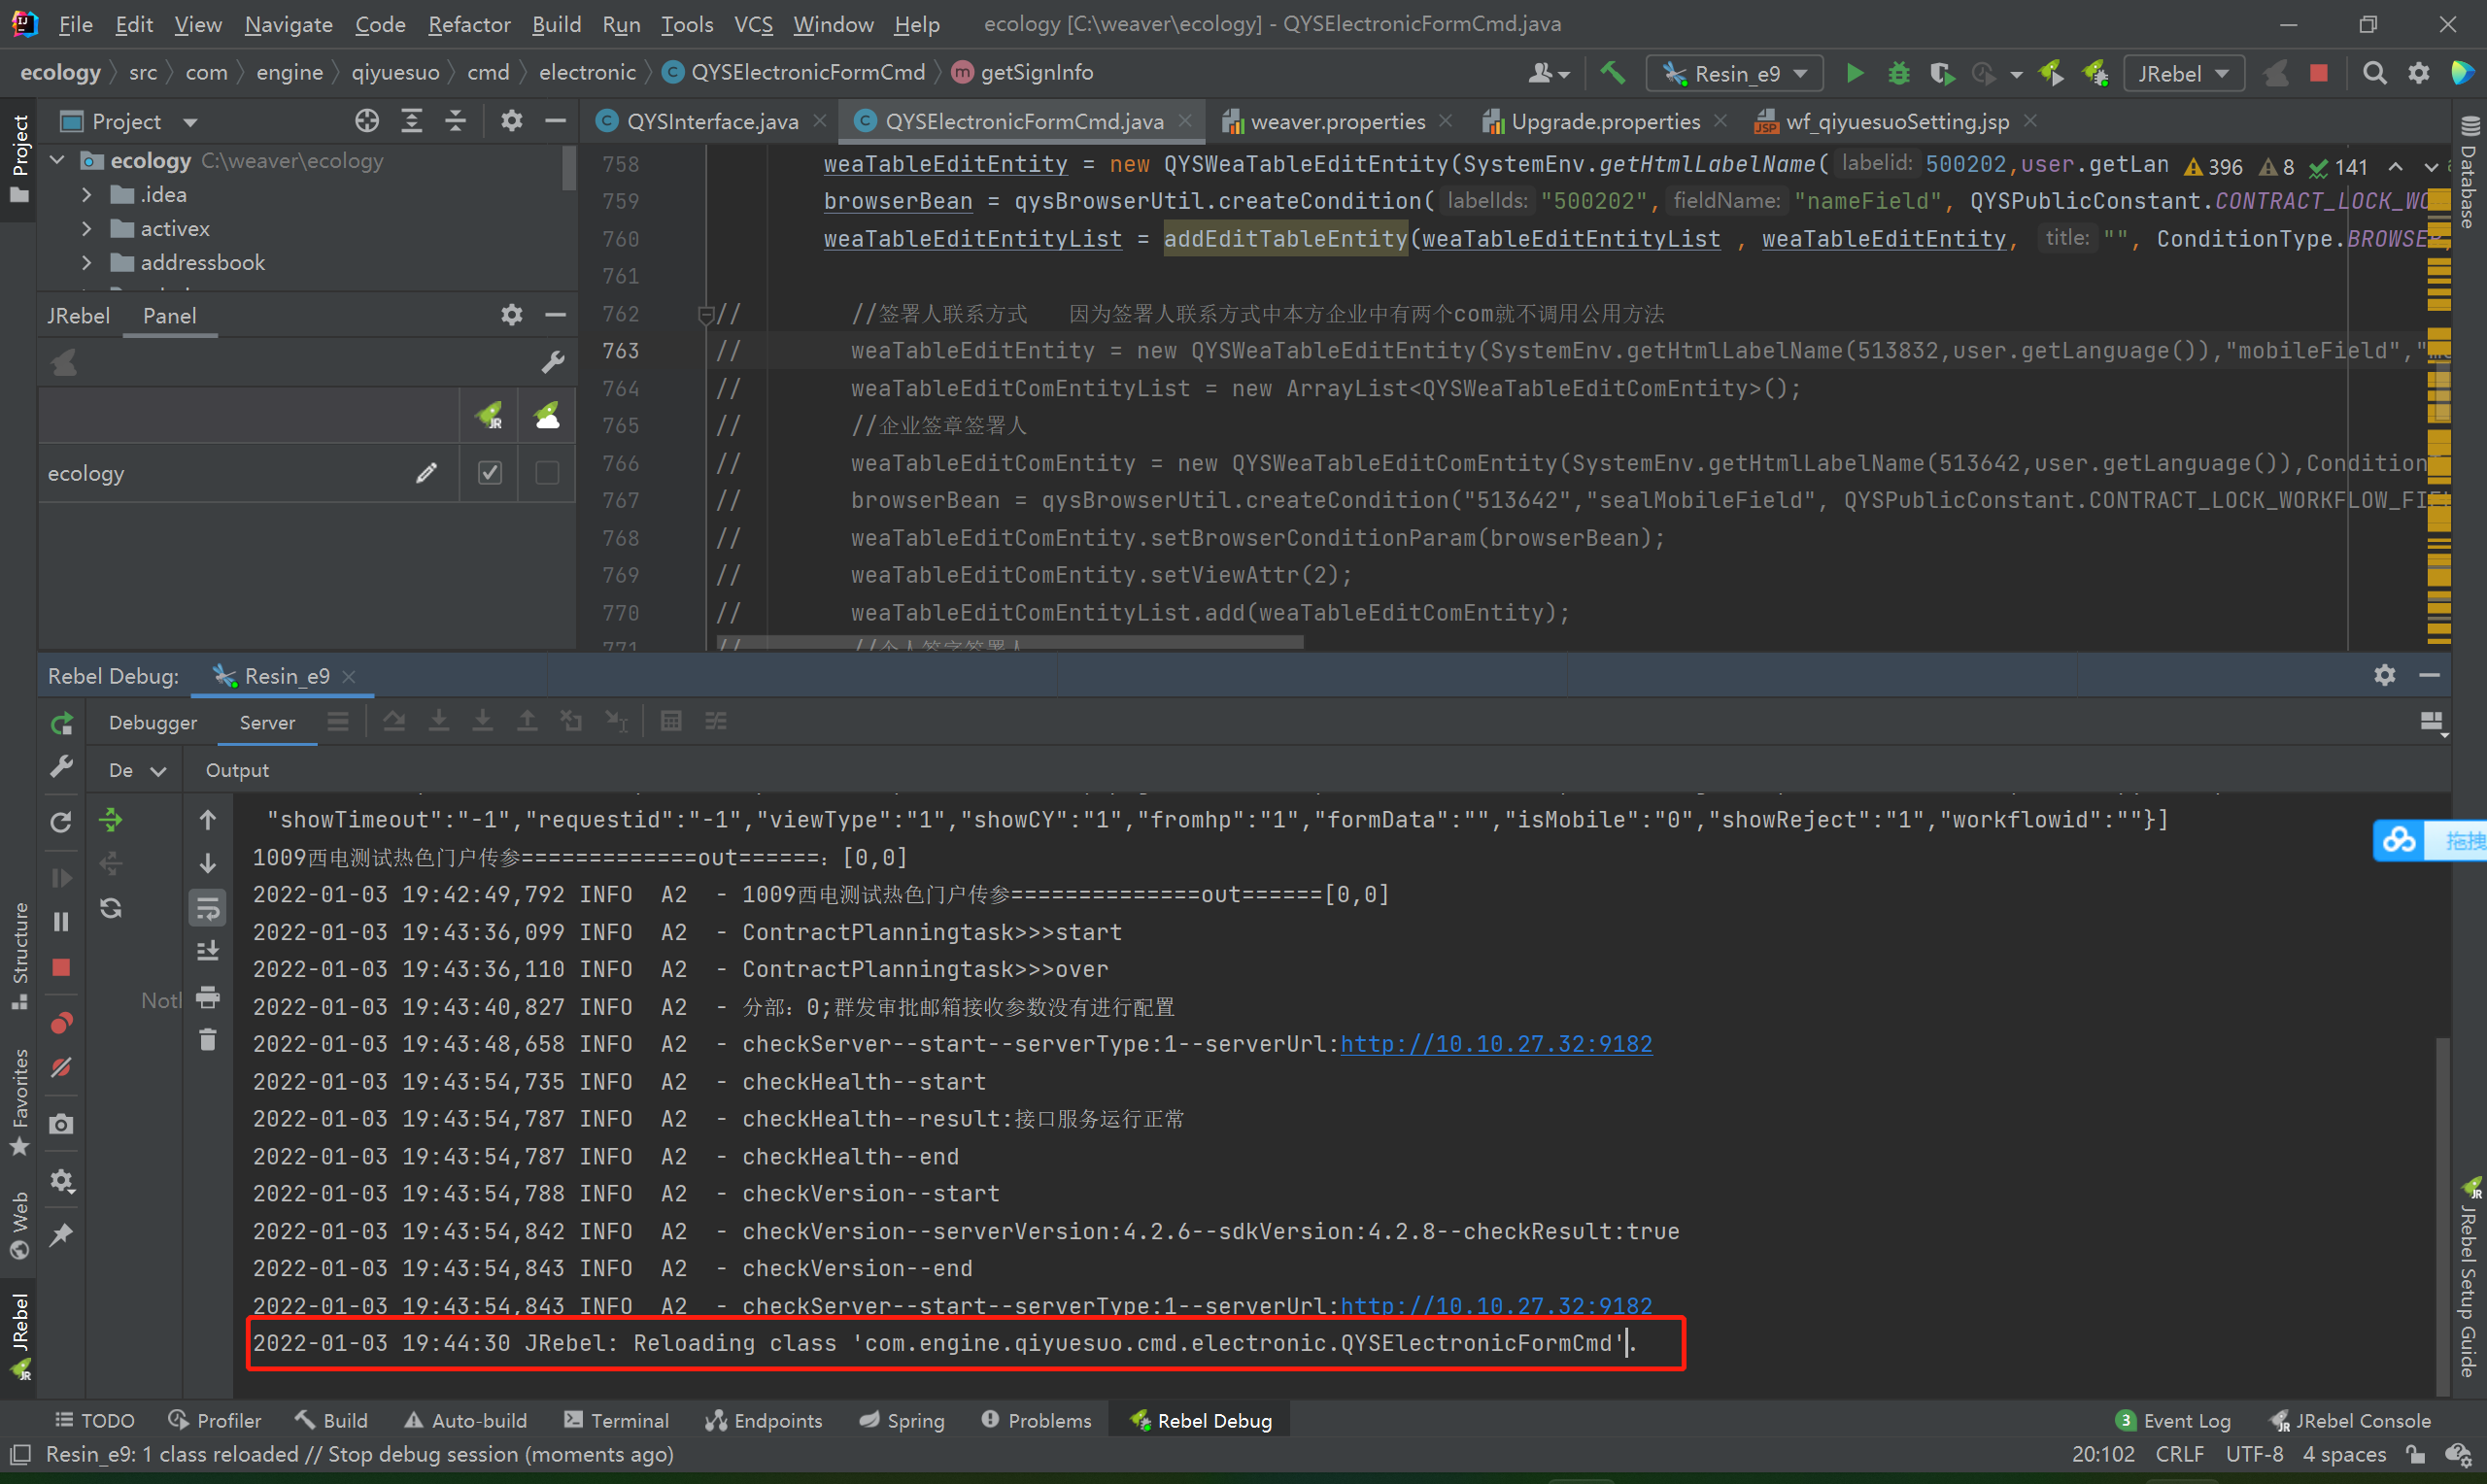This screenshot has height=1484, width=2487.
Task: View breakpoints with the red circles icon
Action: tap(62, 1023)
